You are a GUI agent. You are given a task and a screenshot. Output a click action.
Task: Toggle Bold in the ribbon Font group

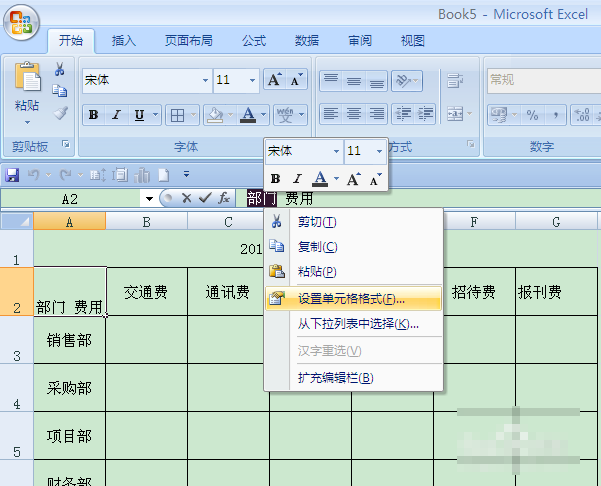[x=93, y=115]
